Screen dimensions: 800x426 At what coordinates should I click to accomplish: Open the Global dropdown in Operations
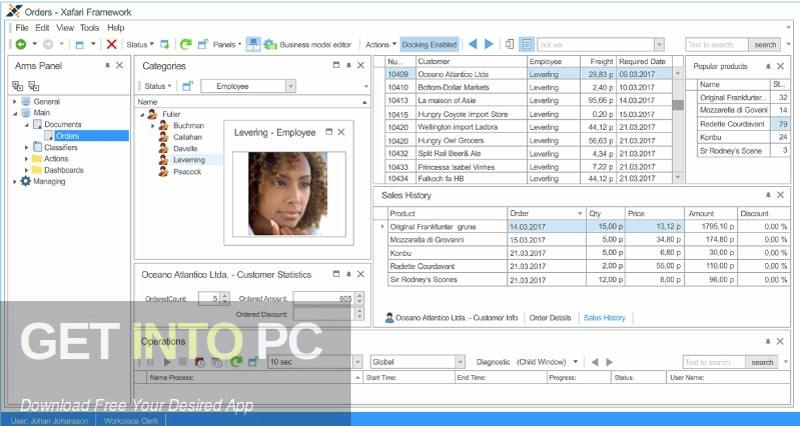(x=460, y=362)
